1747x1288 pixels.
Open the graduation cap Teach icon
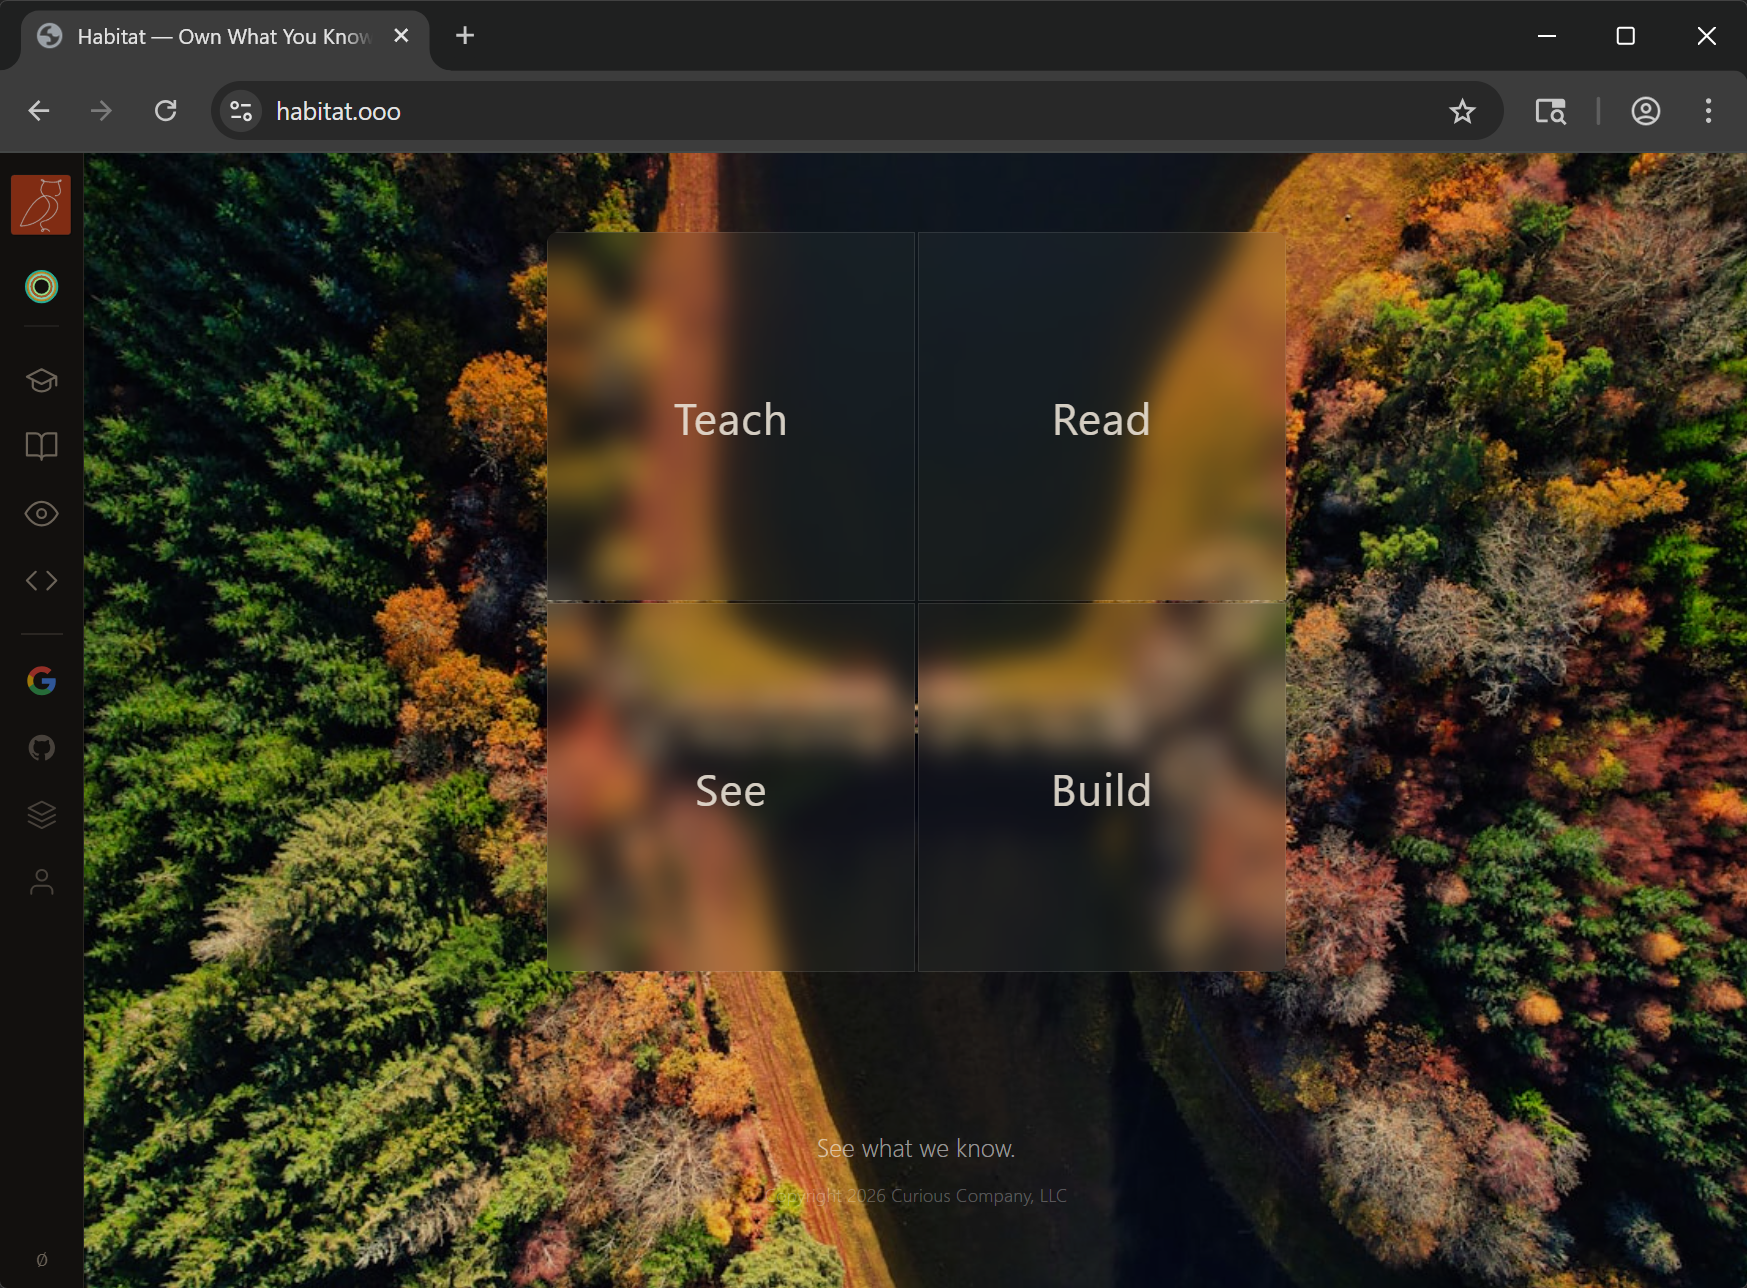tap(41, 380)
